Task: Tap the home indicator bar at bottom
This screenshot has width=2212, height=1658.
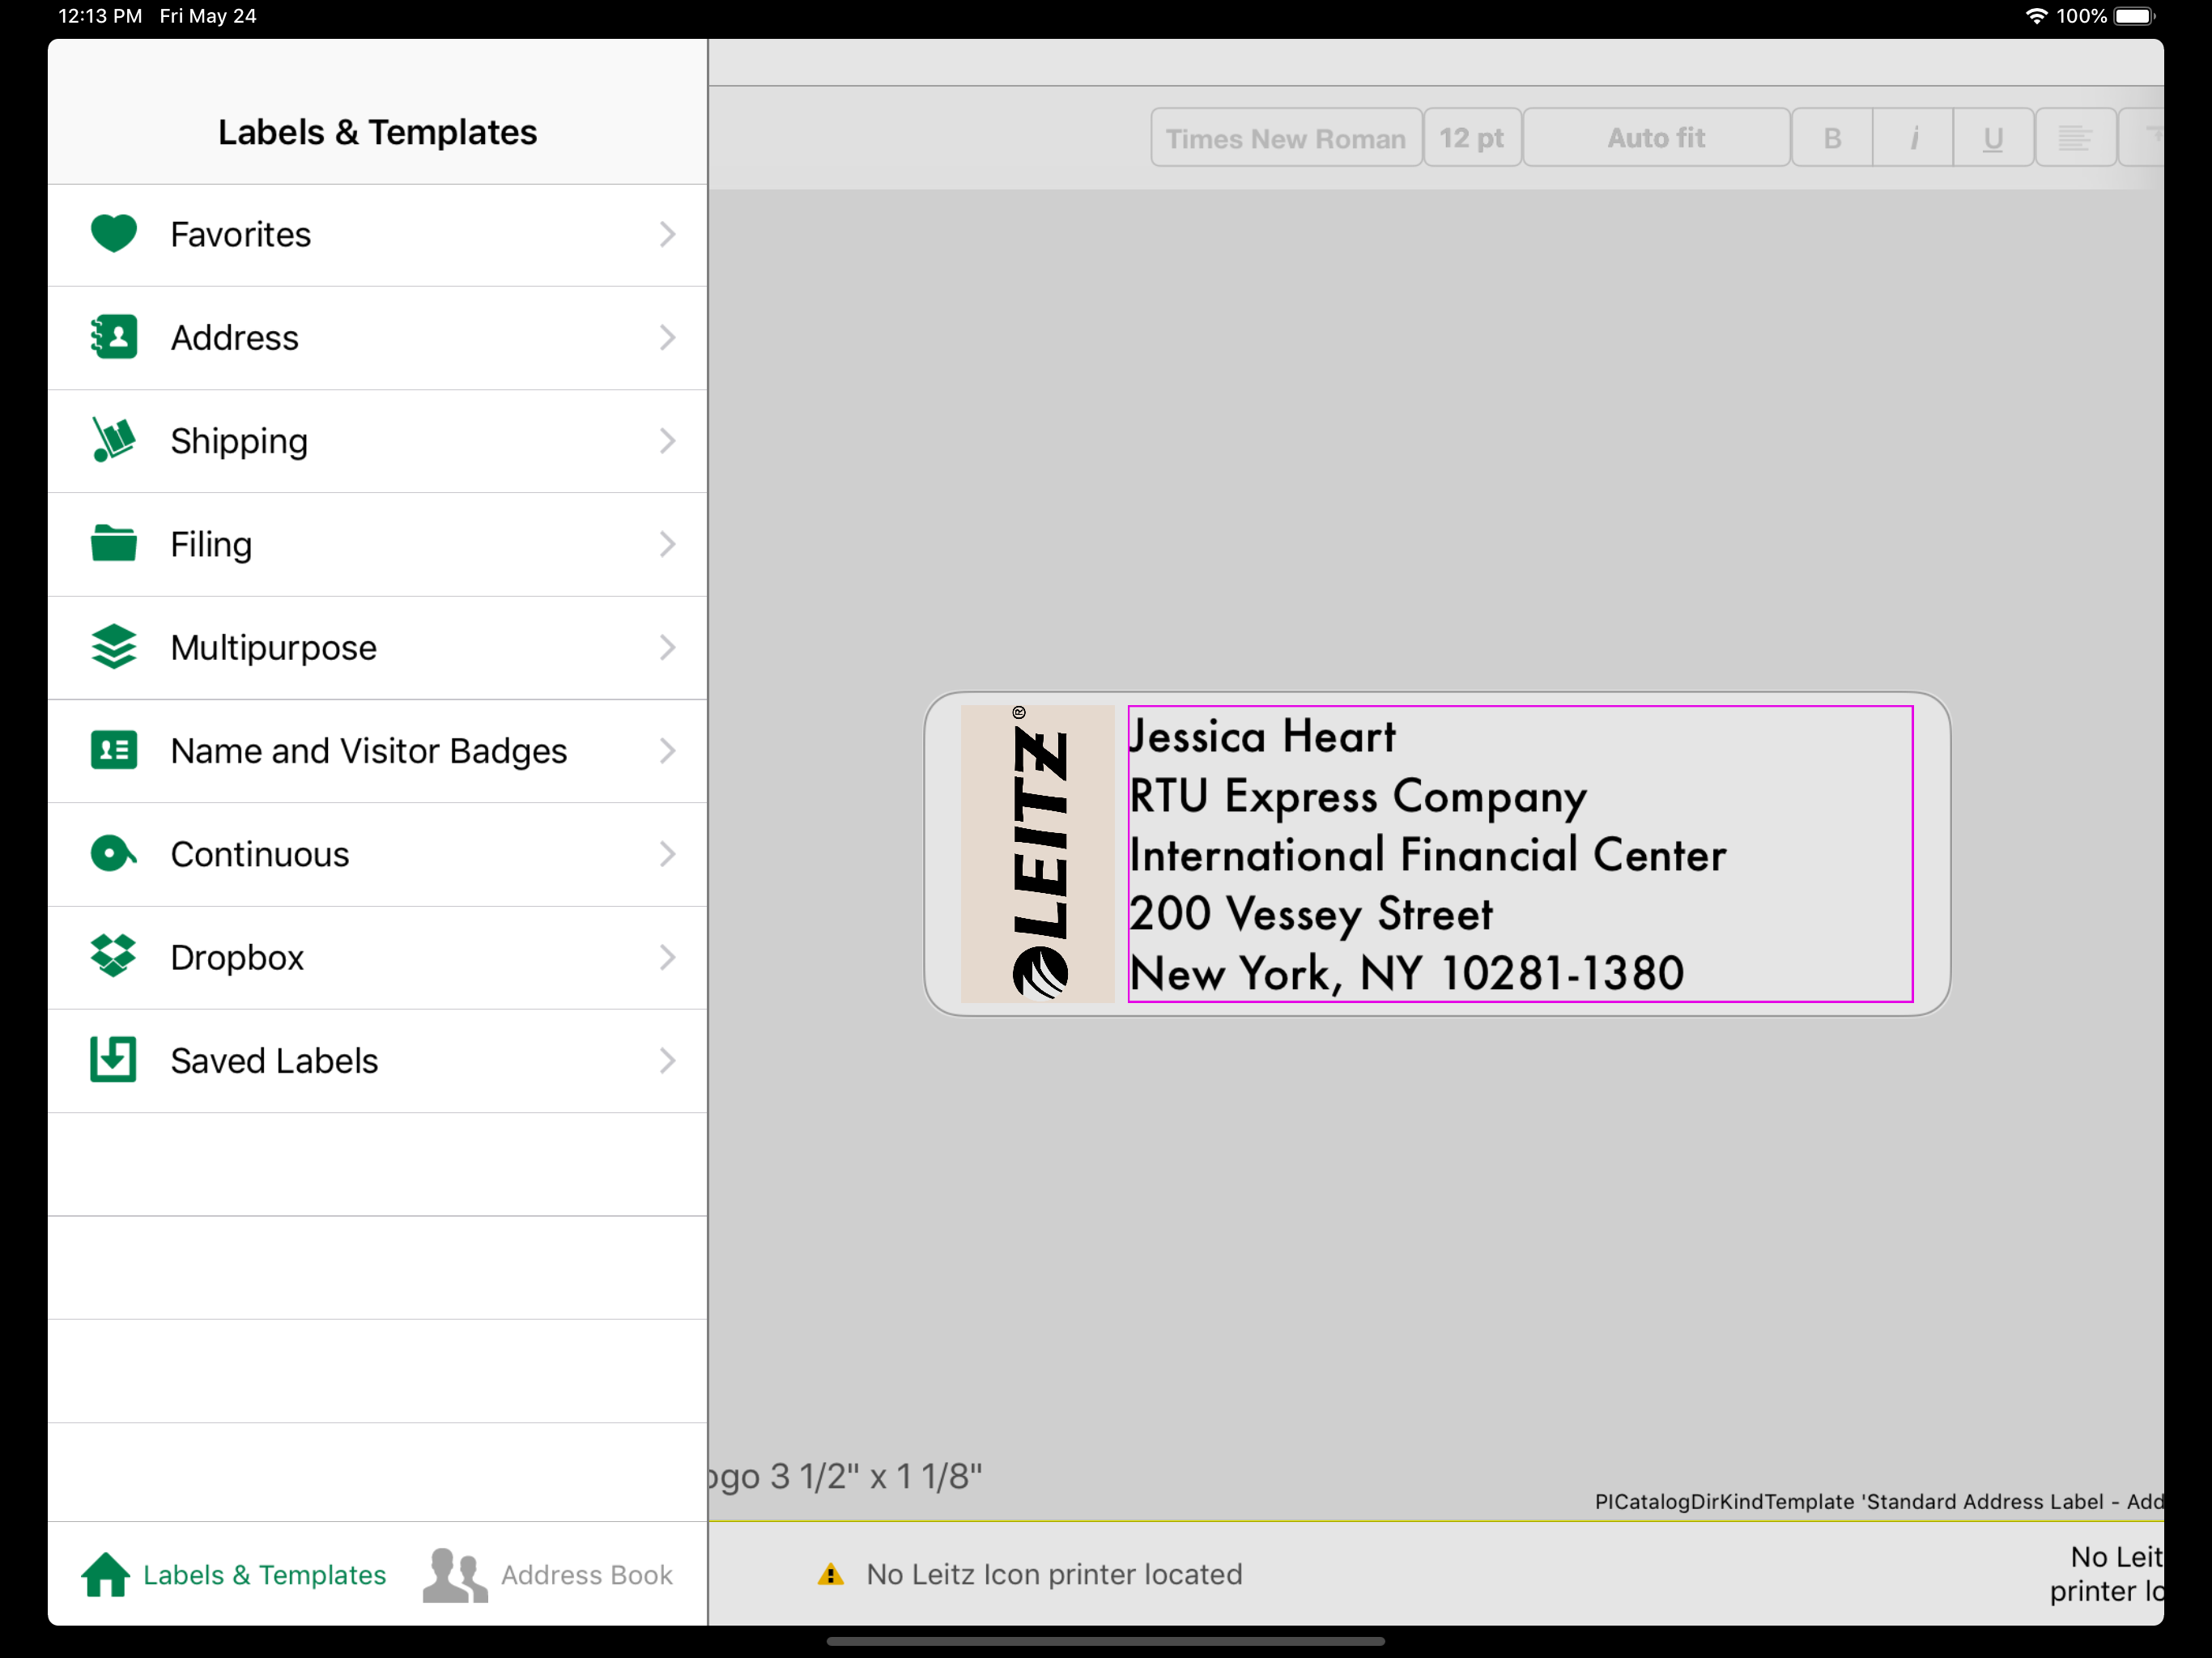Action: pos(1106,1641)
